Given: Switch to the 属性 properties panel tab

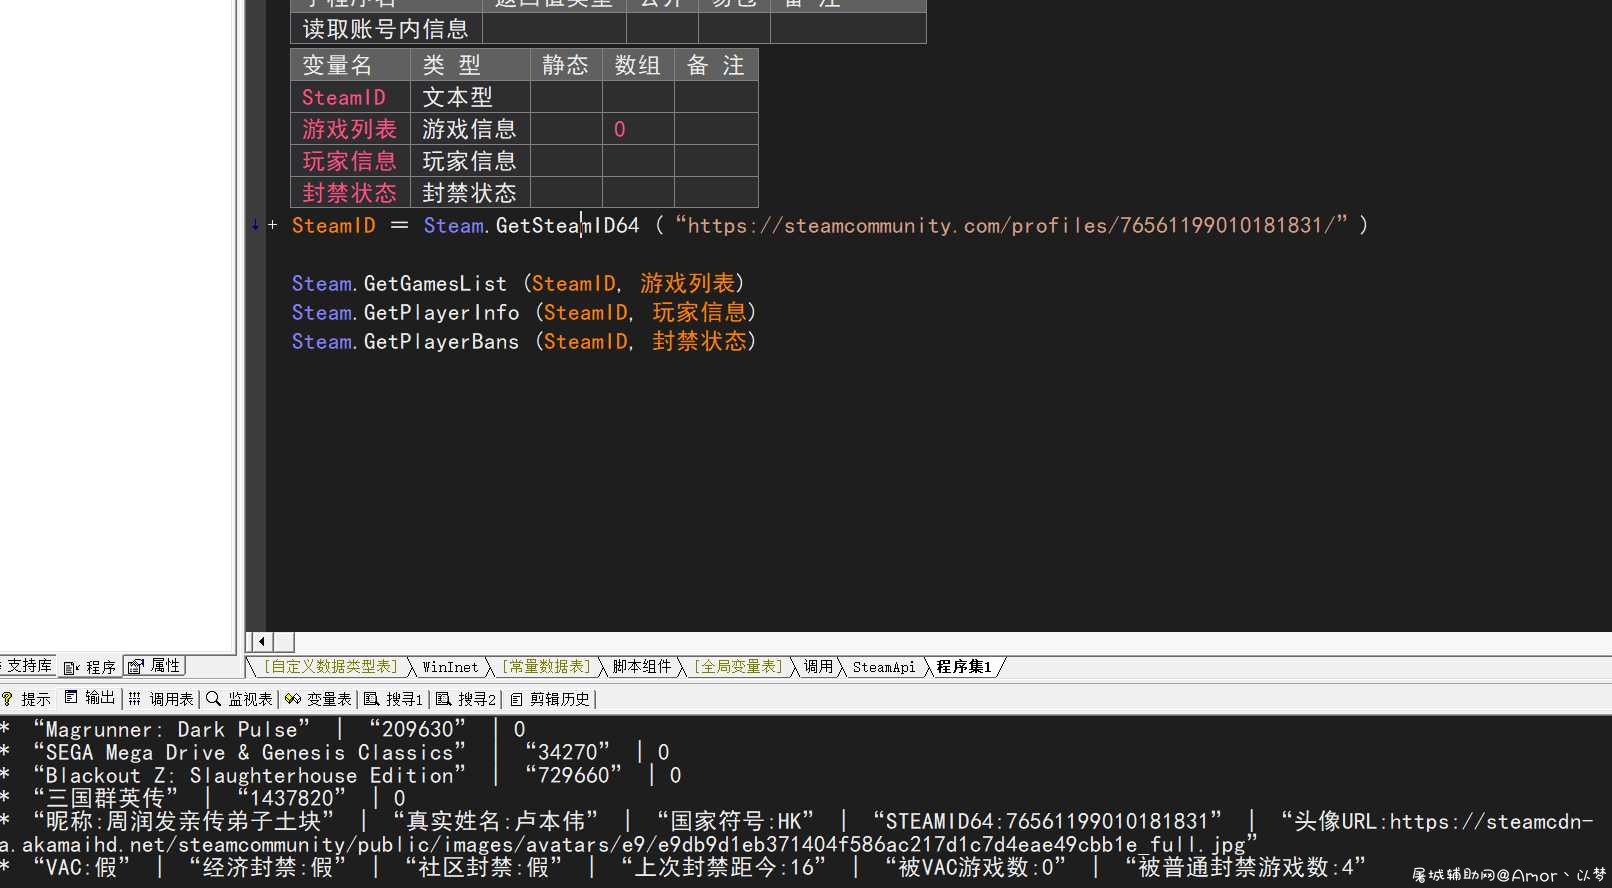Looking at the screenshot, I should point(154,666).
